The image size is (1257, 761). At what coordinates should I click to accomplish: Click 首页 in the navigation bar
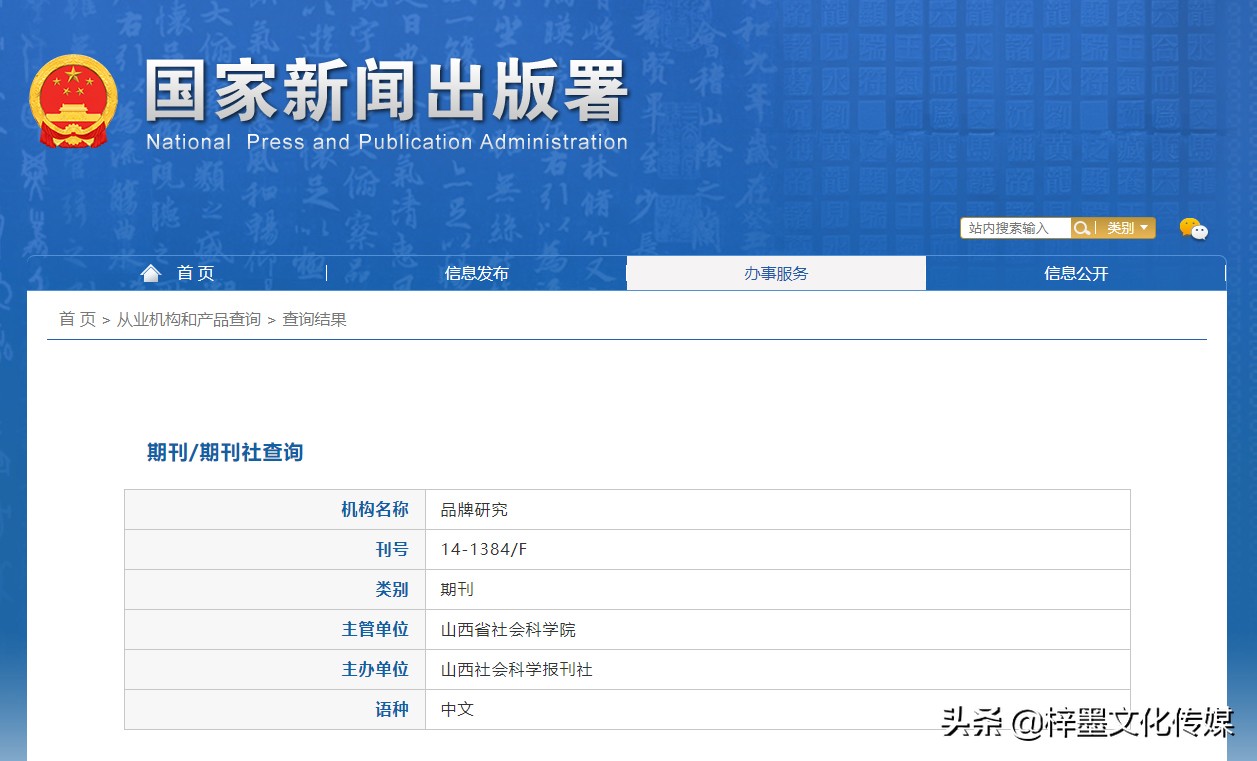click(196, 272)
